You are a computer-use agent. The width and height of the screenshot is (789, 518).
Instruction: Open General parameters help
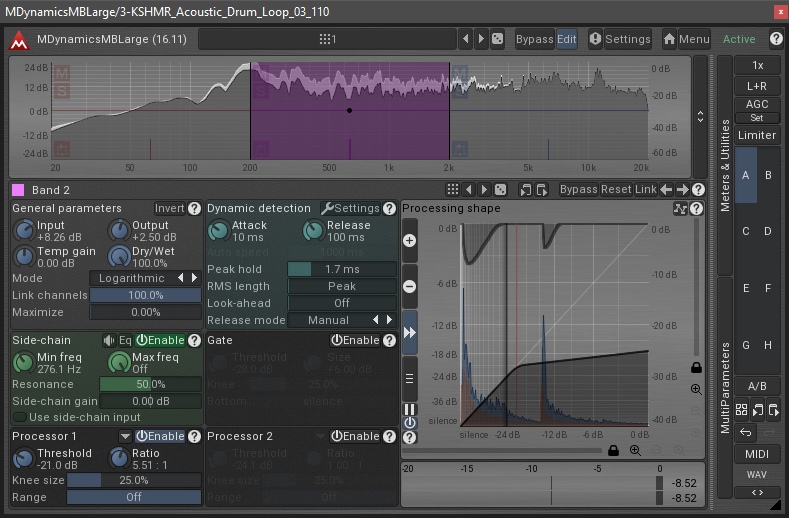point(194,208)
